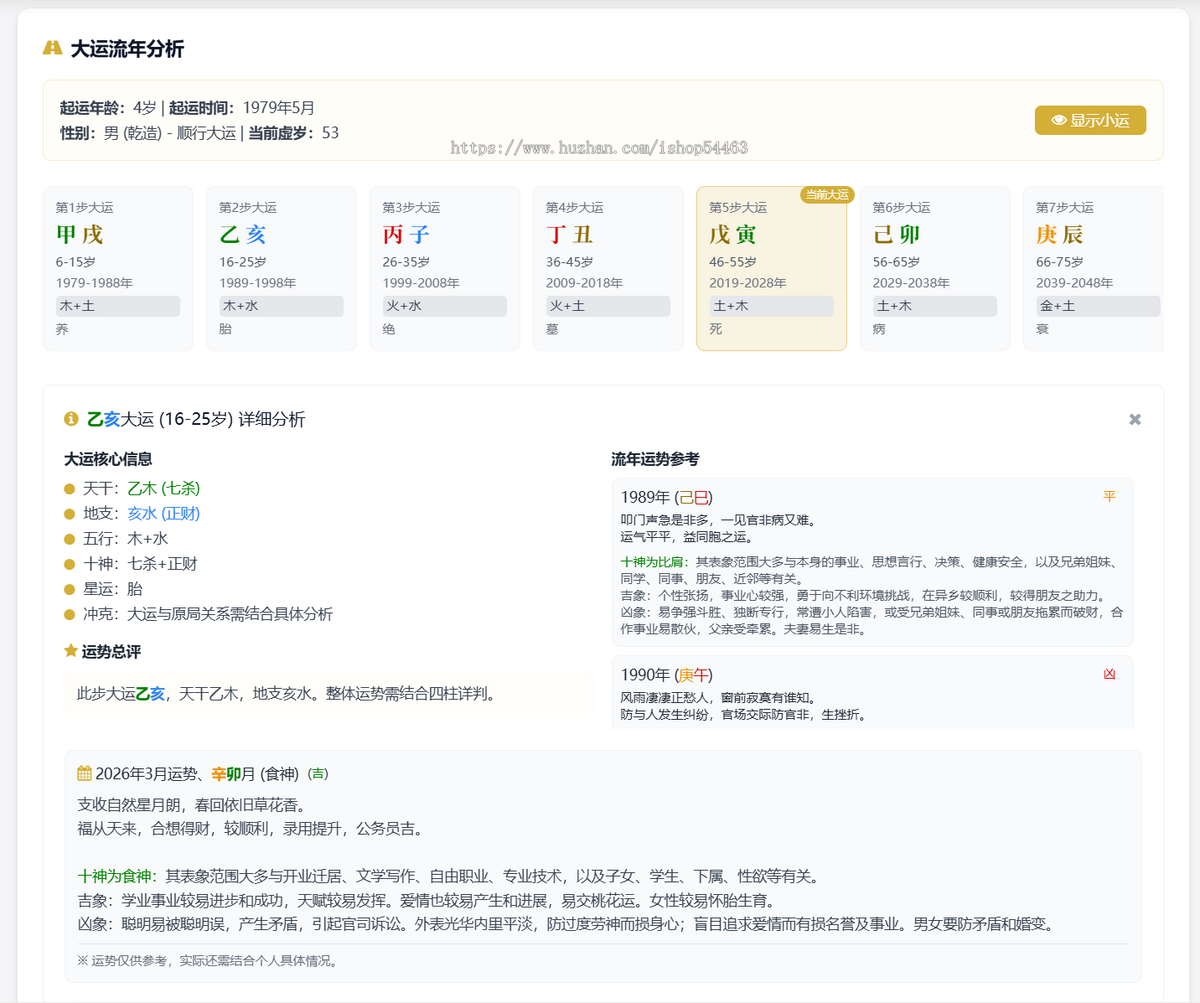1200x1003 pixels.
Task: Click the 十神为比肩 label in 1989 entry
Action: tap(655, 562)
